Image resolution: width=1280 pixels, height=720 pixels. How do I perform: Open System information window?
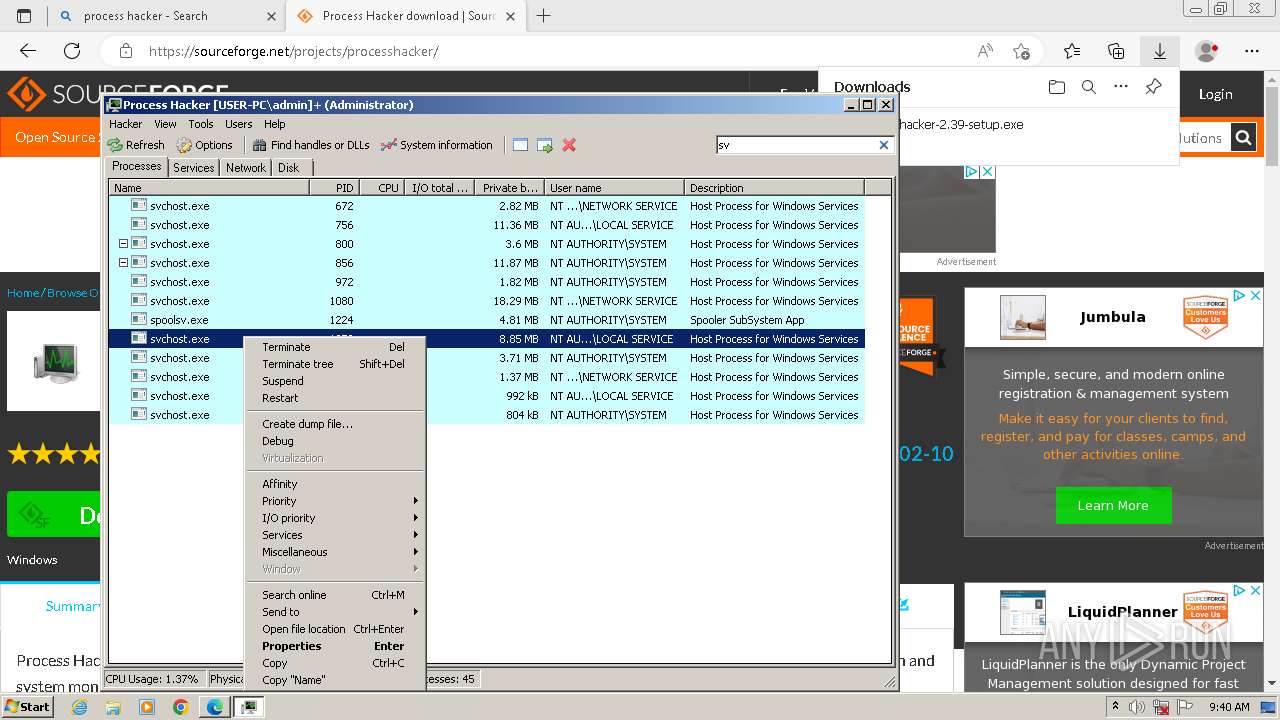pos(437,145)
